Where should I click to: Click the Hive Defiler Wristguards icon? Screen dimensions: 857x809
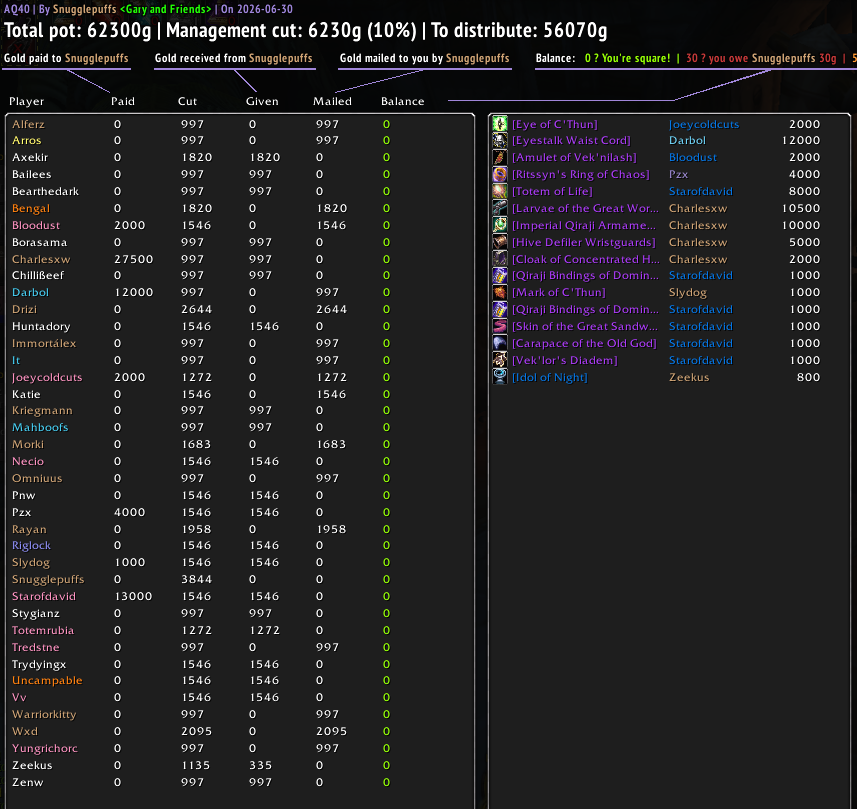click(x=500, y=242)
